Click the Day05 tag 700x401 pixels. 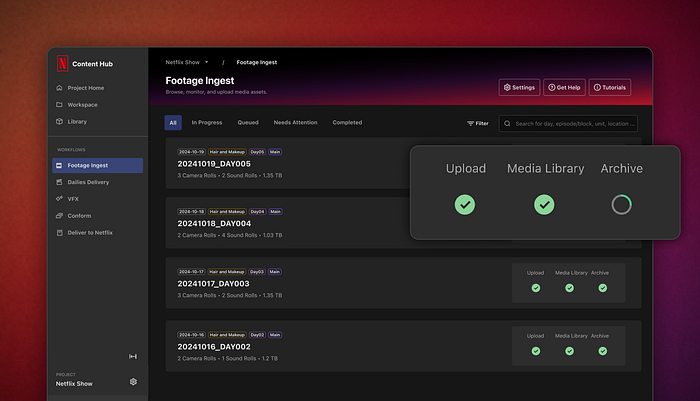click(257, 152)
